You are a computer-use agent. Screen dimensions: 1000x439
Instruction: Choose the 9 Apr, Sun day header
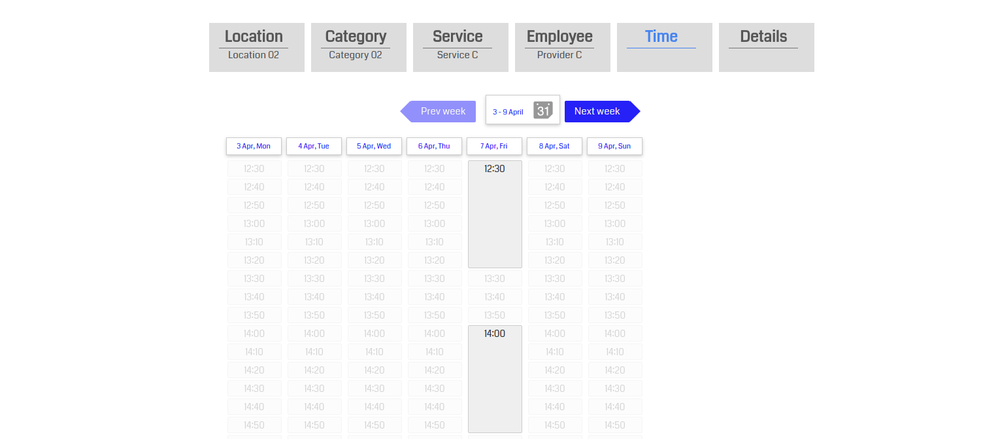[x=614, y=146]
